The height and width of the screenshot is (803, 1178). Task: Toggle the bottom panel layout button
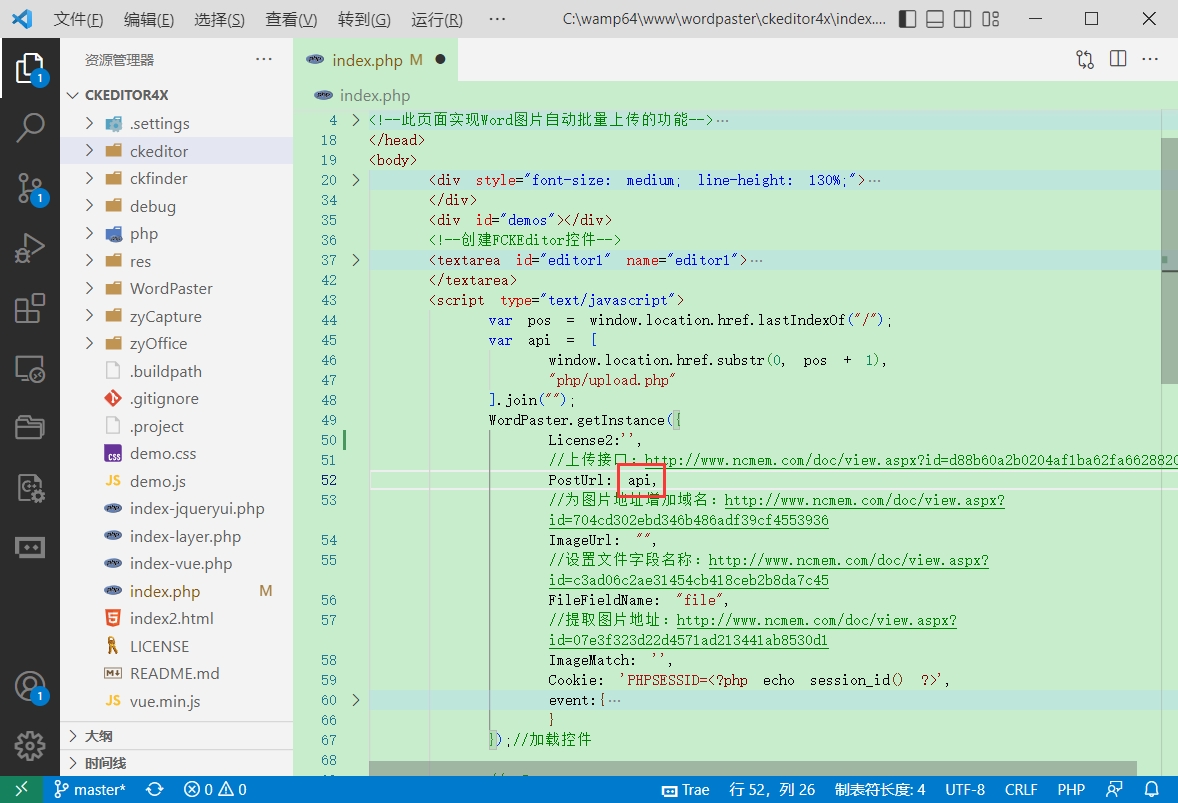[x=934, y=19]
